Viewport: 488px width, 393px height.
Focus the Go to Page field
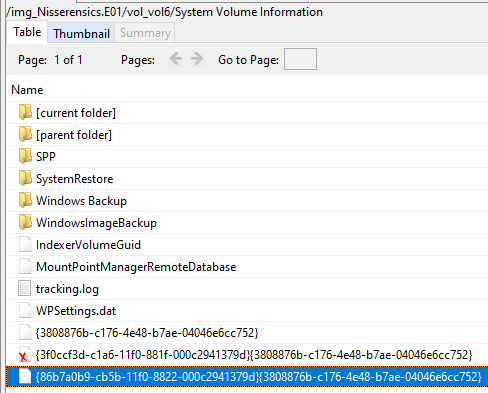[300, 59]
